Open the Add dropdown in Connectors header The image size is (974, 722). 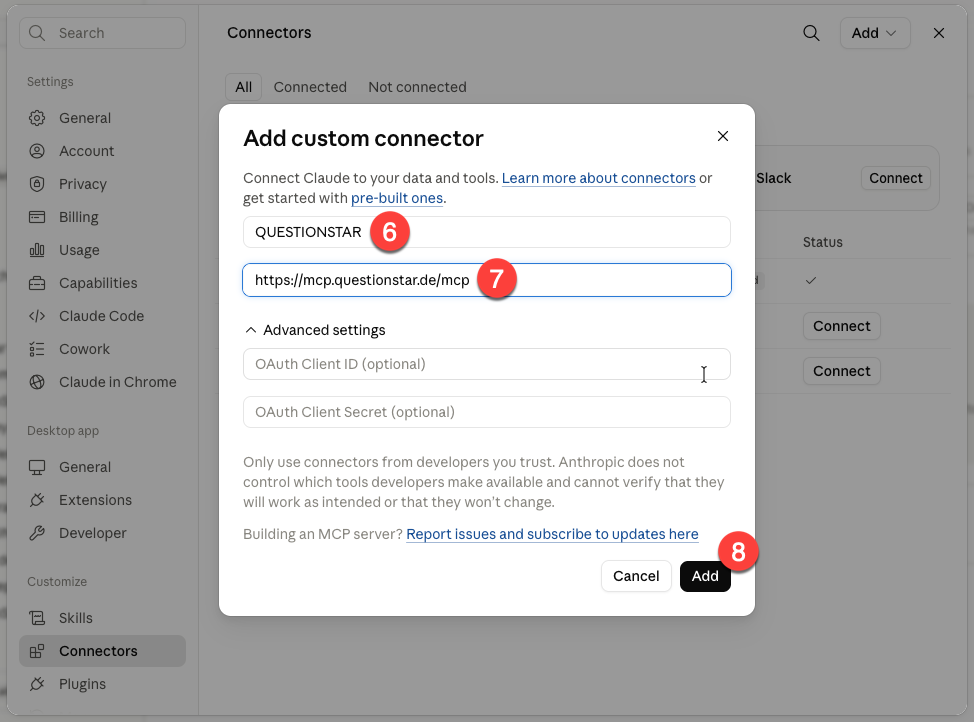coord(875,33)
